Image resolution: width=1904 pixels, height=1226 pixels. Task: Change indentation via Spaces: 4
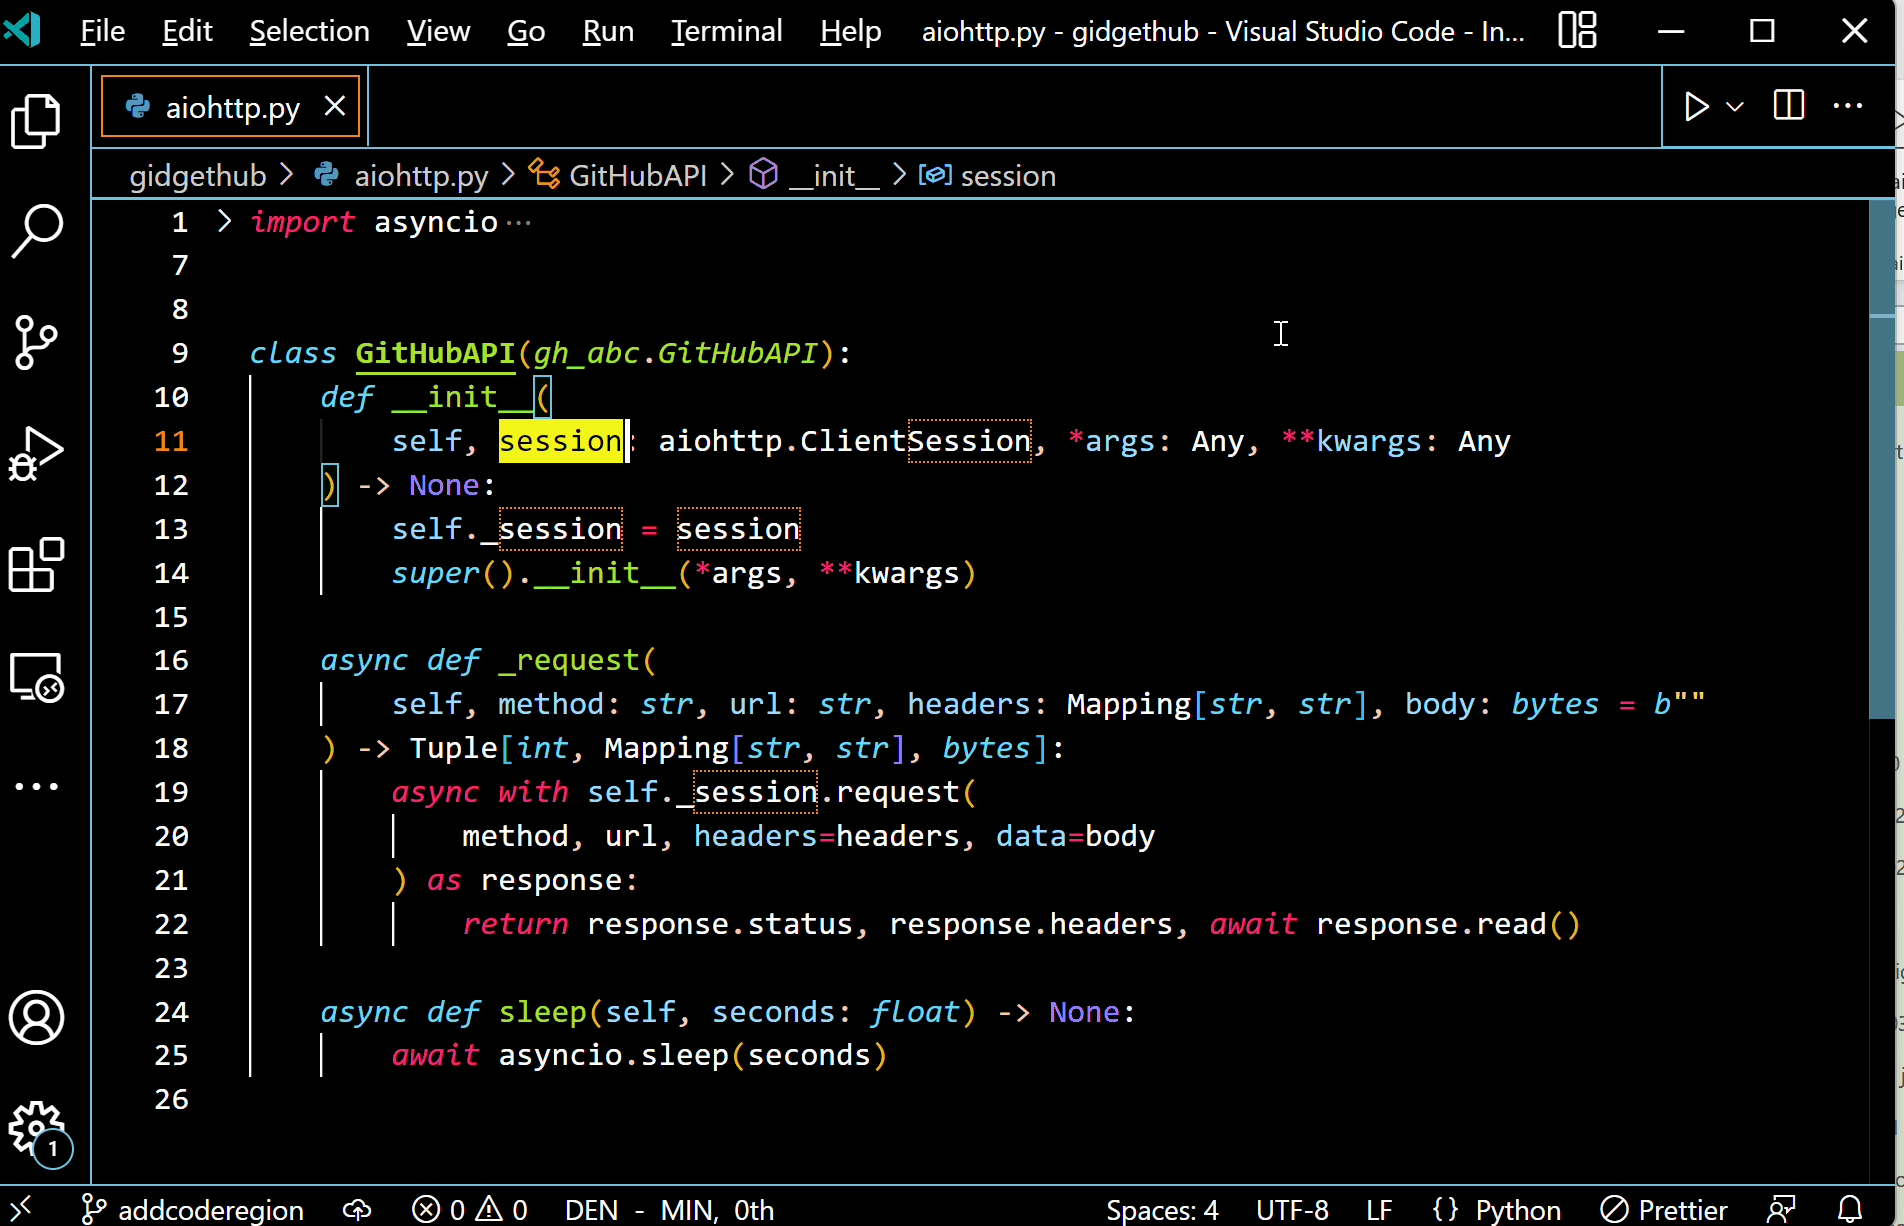pyautogui.click(x=1162, y=1210)
